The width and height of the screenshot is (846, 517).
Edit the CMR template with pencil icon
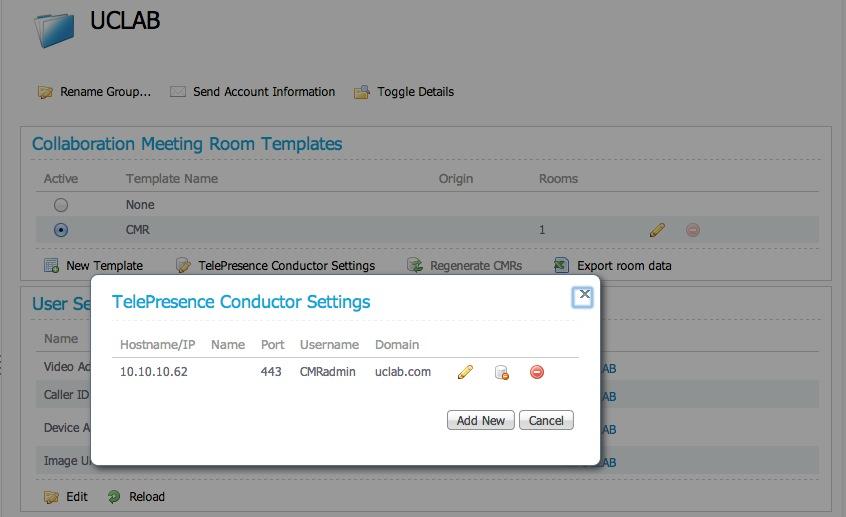pyautogui.click(x=657, y=230)
